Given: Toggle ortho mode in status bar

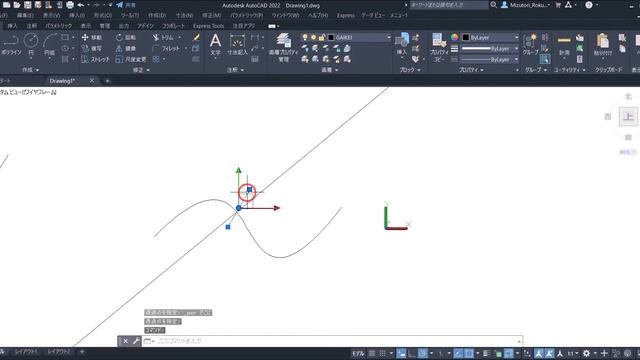Looking at the screenshot, I should (412, 353).
